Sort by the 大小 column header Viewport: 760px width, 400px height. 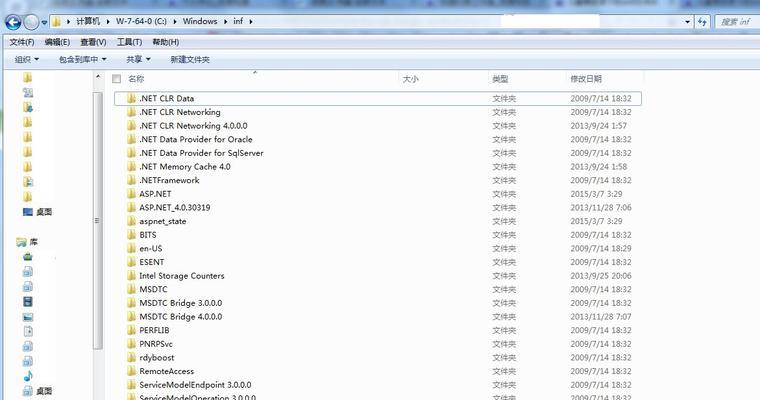pos(410,79)
